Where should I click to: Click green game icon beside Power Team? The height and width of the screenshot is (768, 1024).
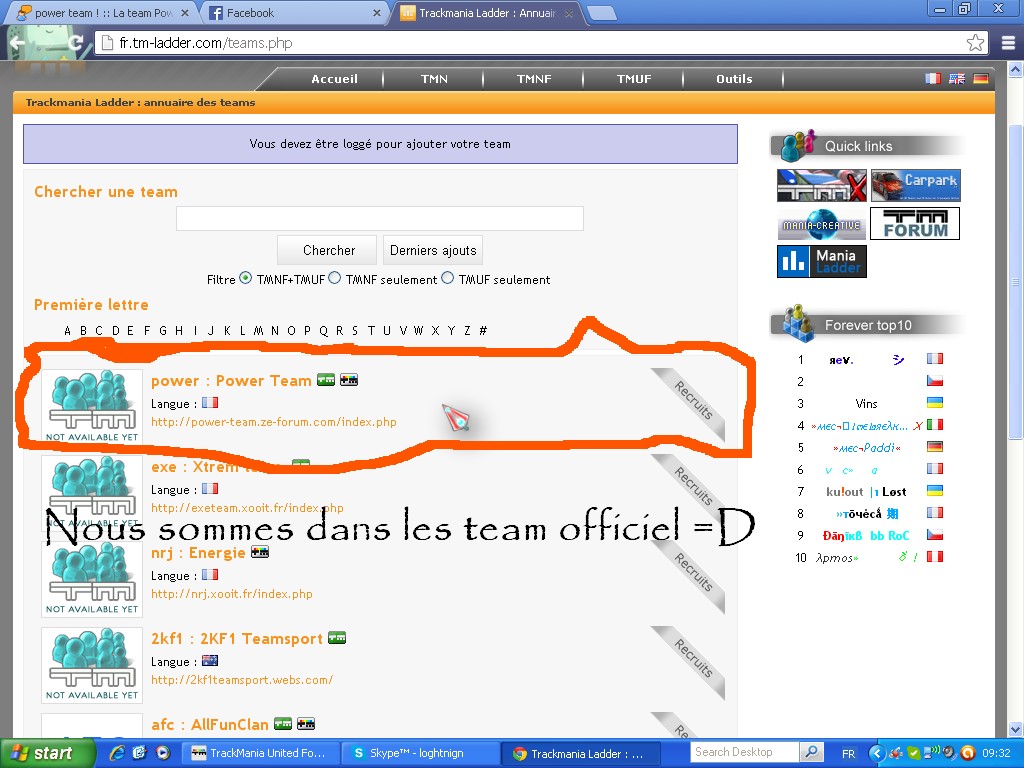(326, 380)
